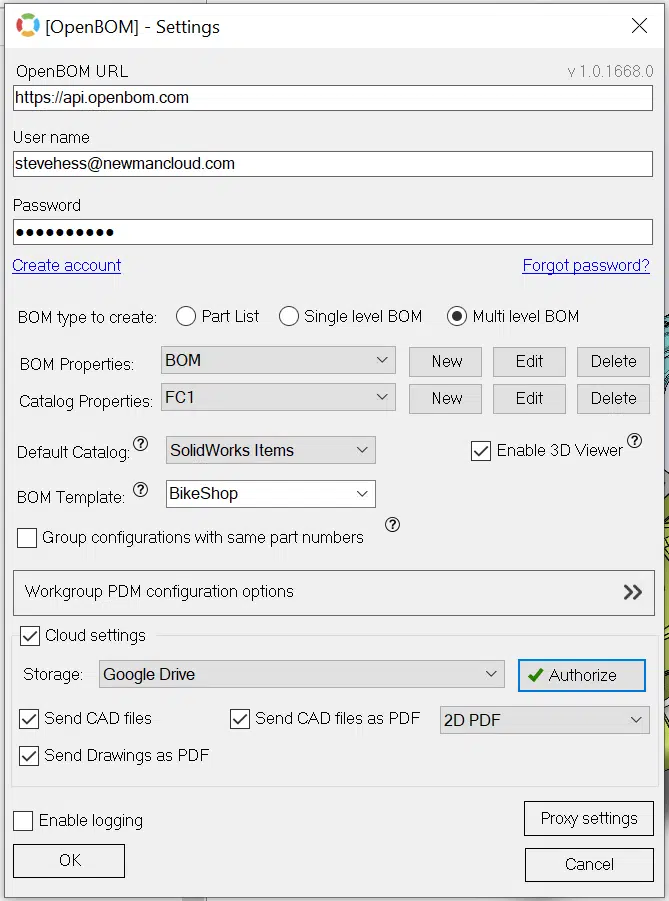Uncheck Send CAD files

tap(29, 719)
